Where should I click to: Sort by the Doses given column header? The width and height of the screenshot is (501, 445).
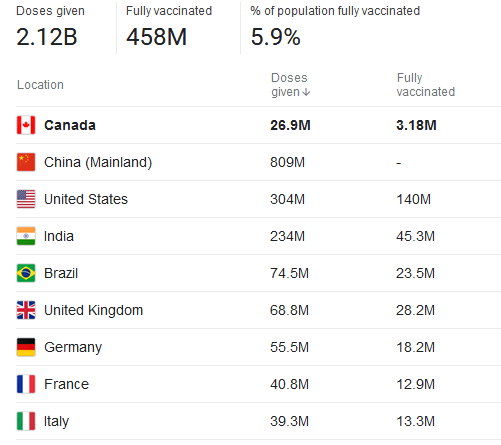point(289,85)
